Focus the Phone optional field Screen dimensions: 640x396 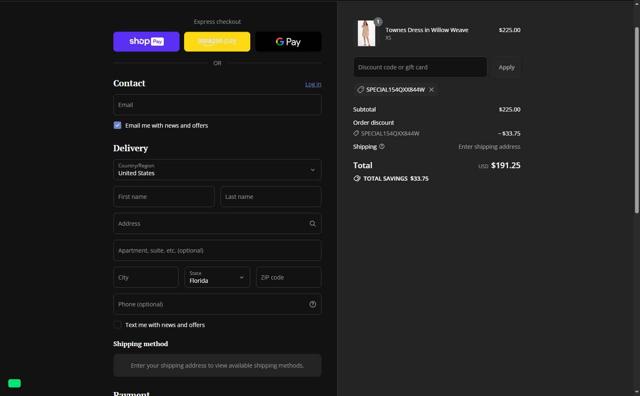pos(217,305)
